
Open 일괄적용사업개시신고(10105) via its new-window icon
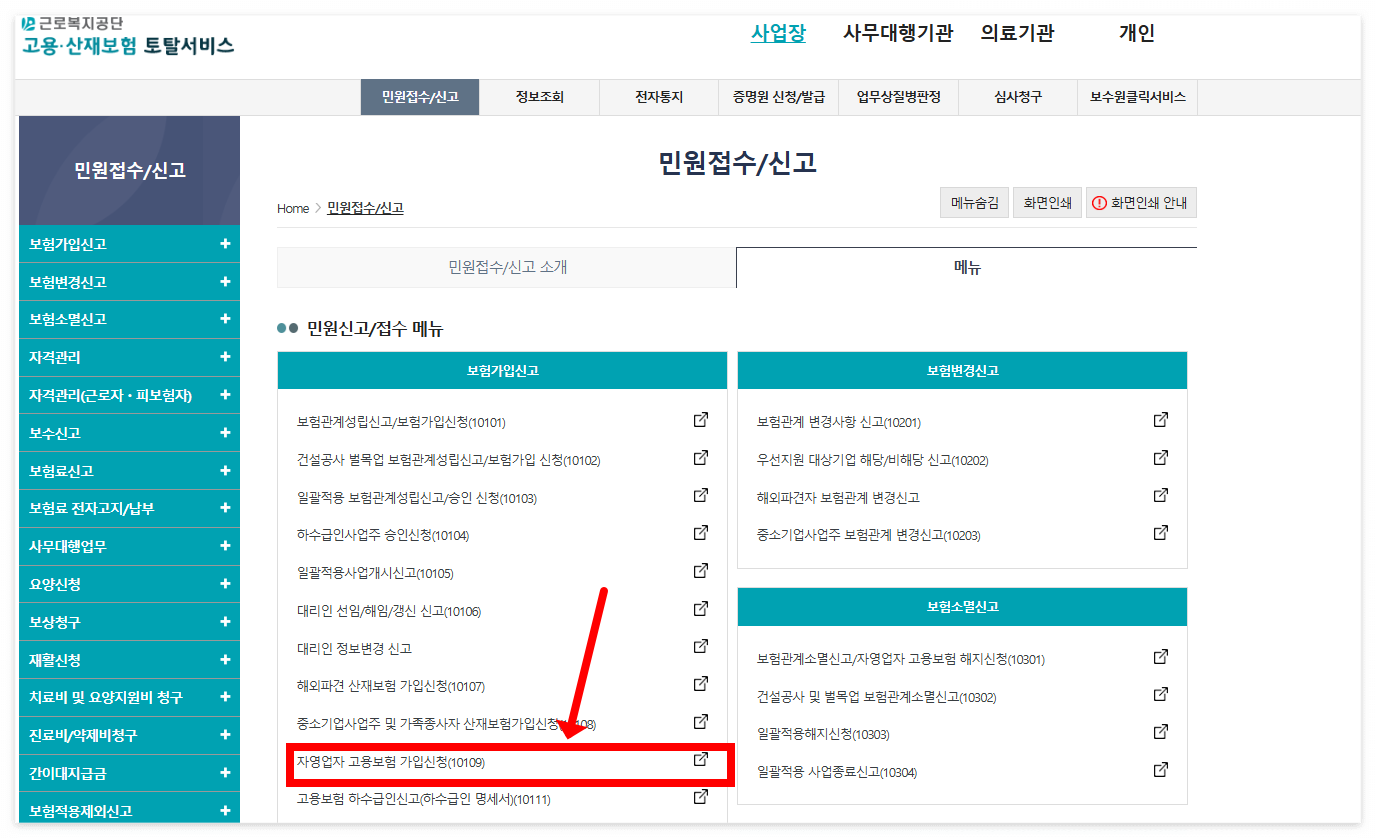click(701, 569)
